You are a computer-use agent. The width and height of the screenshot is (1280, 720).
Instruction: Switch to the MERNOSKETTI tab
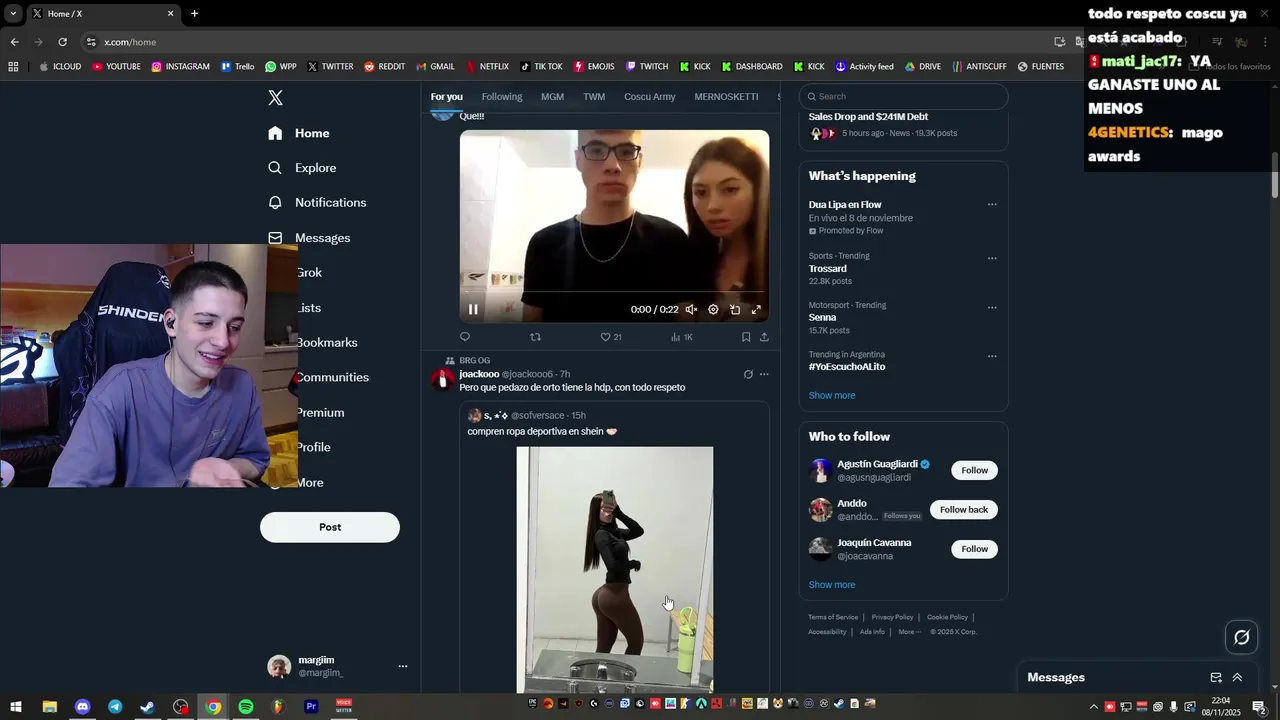pyautogui.click(x=726, y=96)
